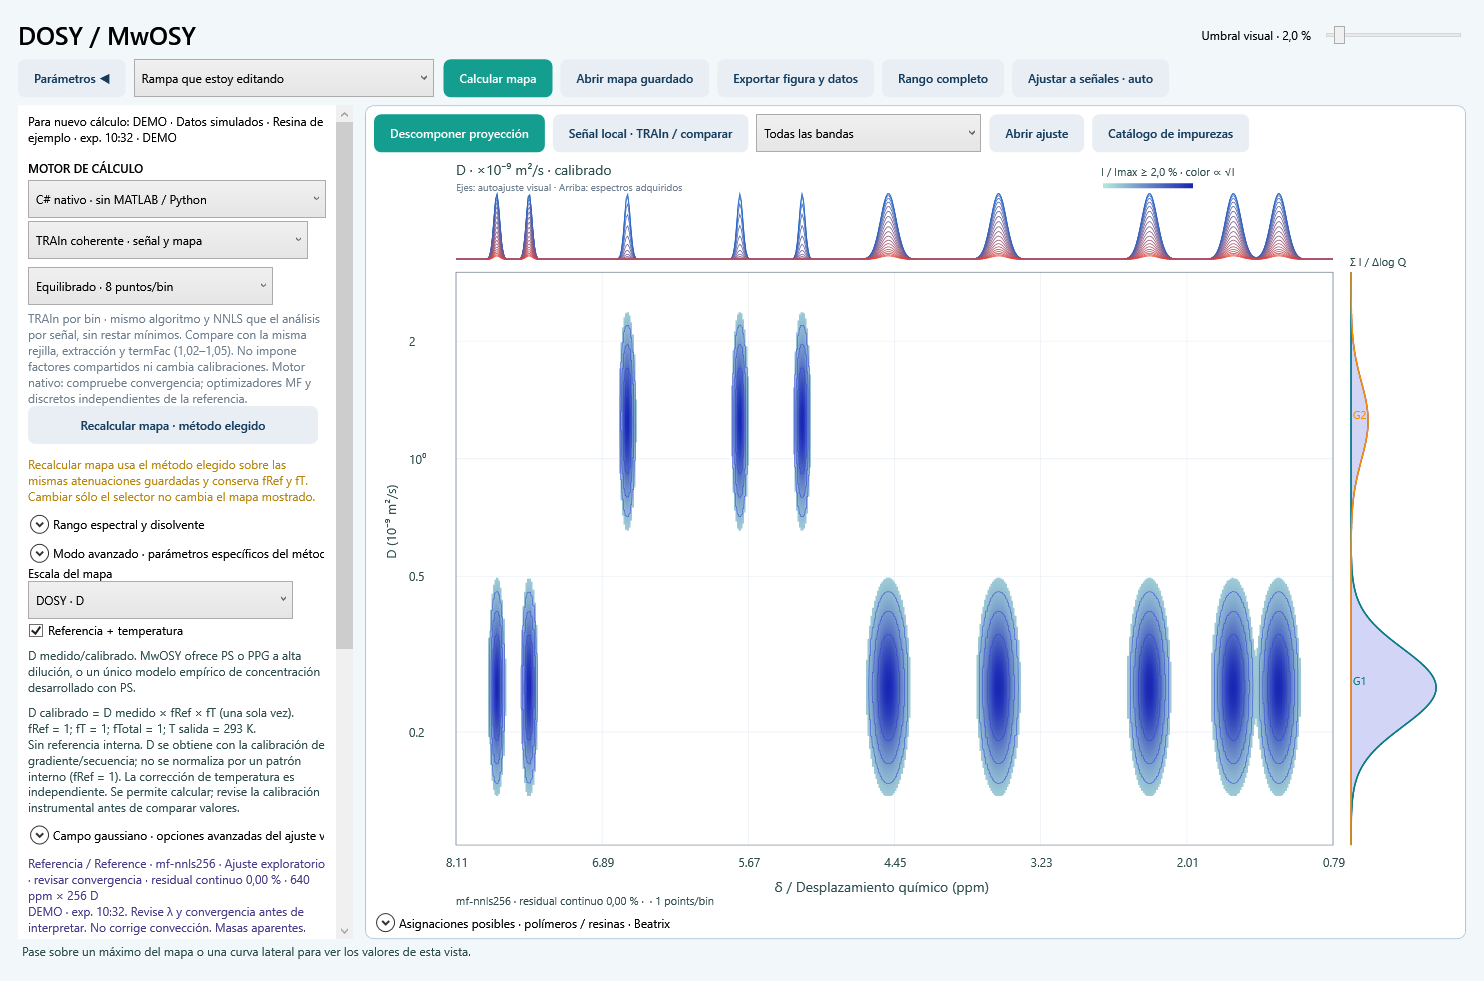Click the scroll-down arrow of parameters panel
The height and width of the screenshot is (981, 1484).
point(345,931)
